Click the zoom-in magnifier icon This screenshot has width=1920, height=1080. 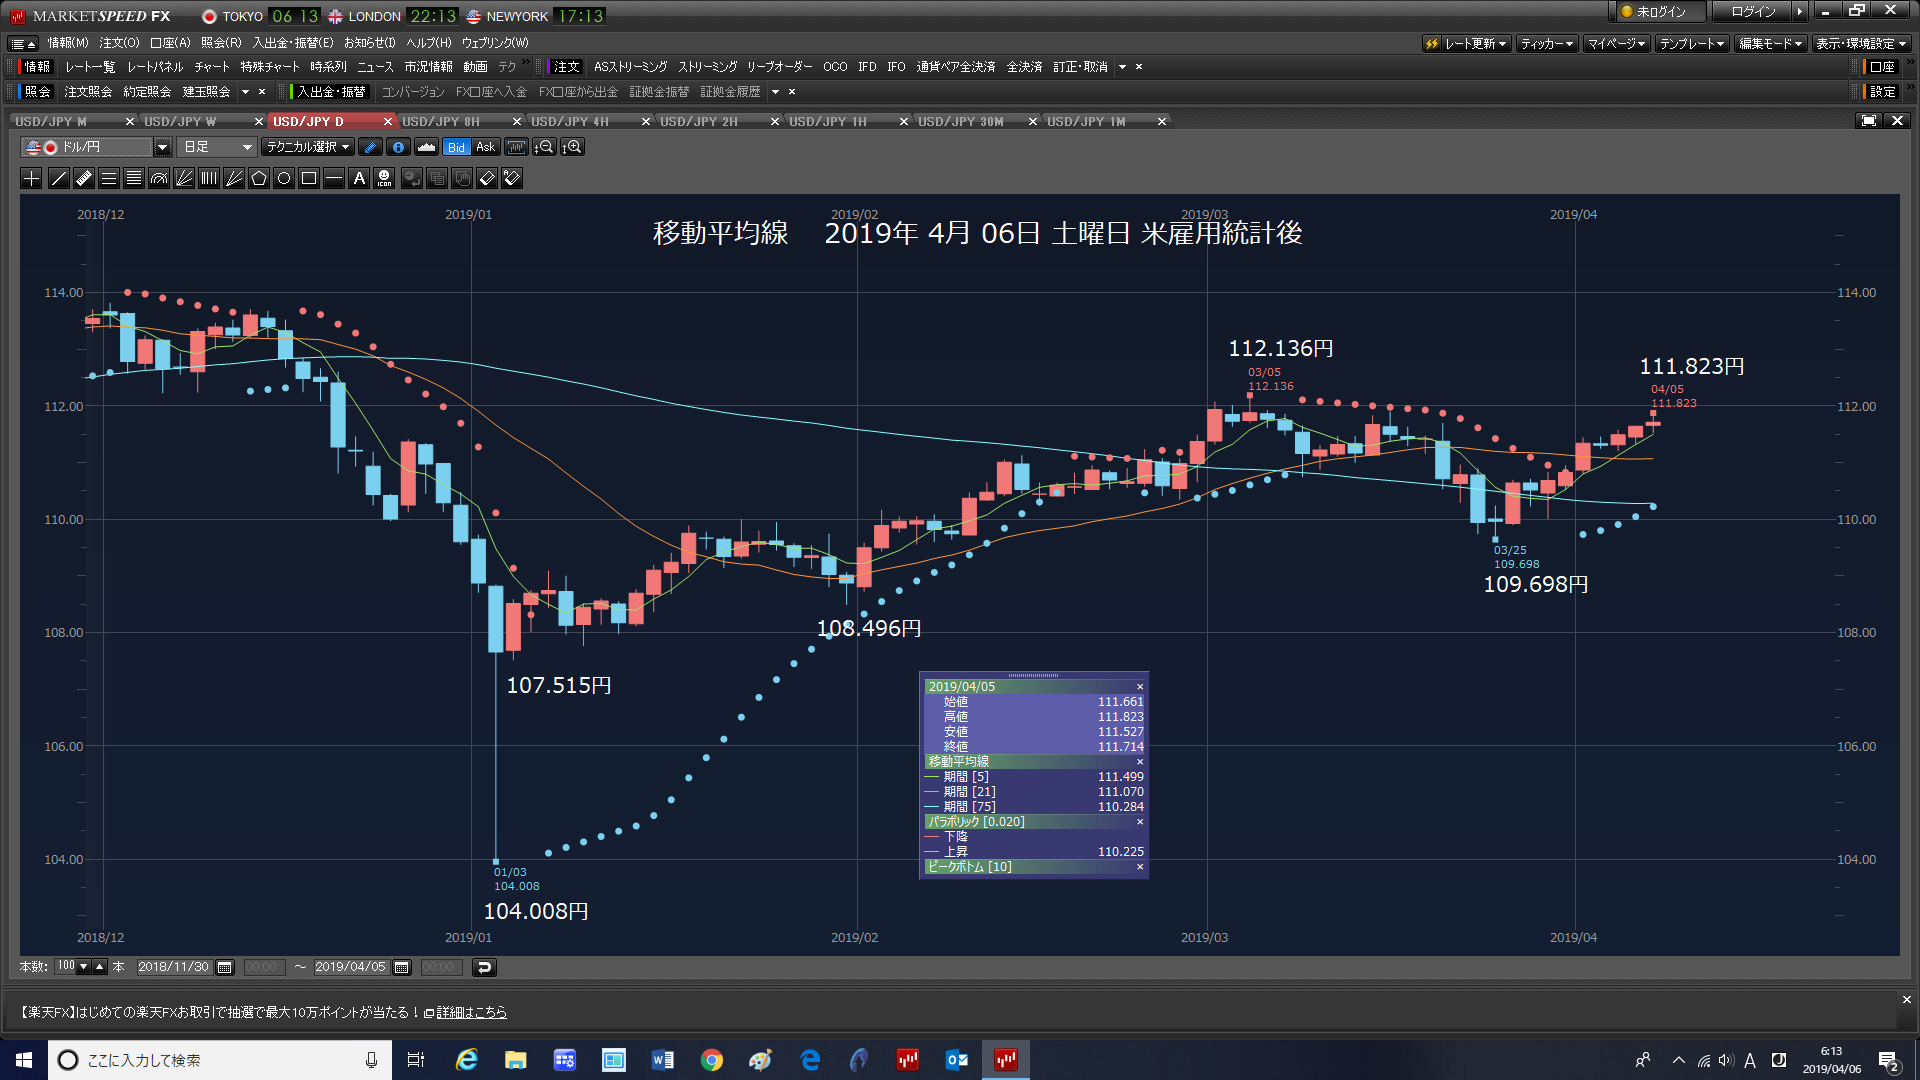[572, 147]
